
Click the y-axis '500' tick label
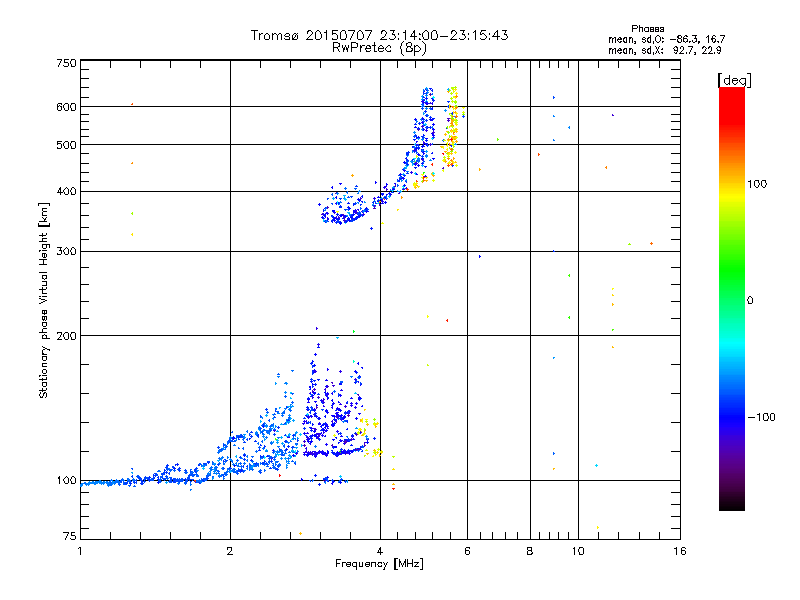(x=66, y=145)
